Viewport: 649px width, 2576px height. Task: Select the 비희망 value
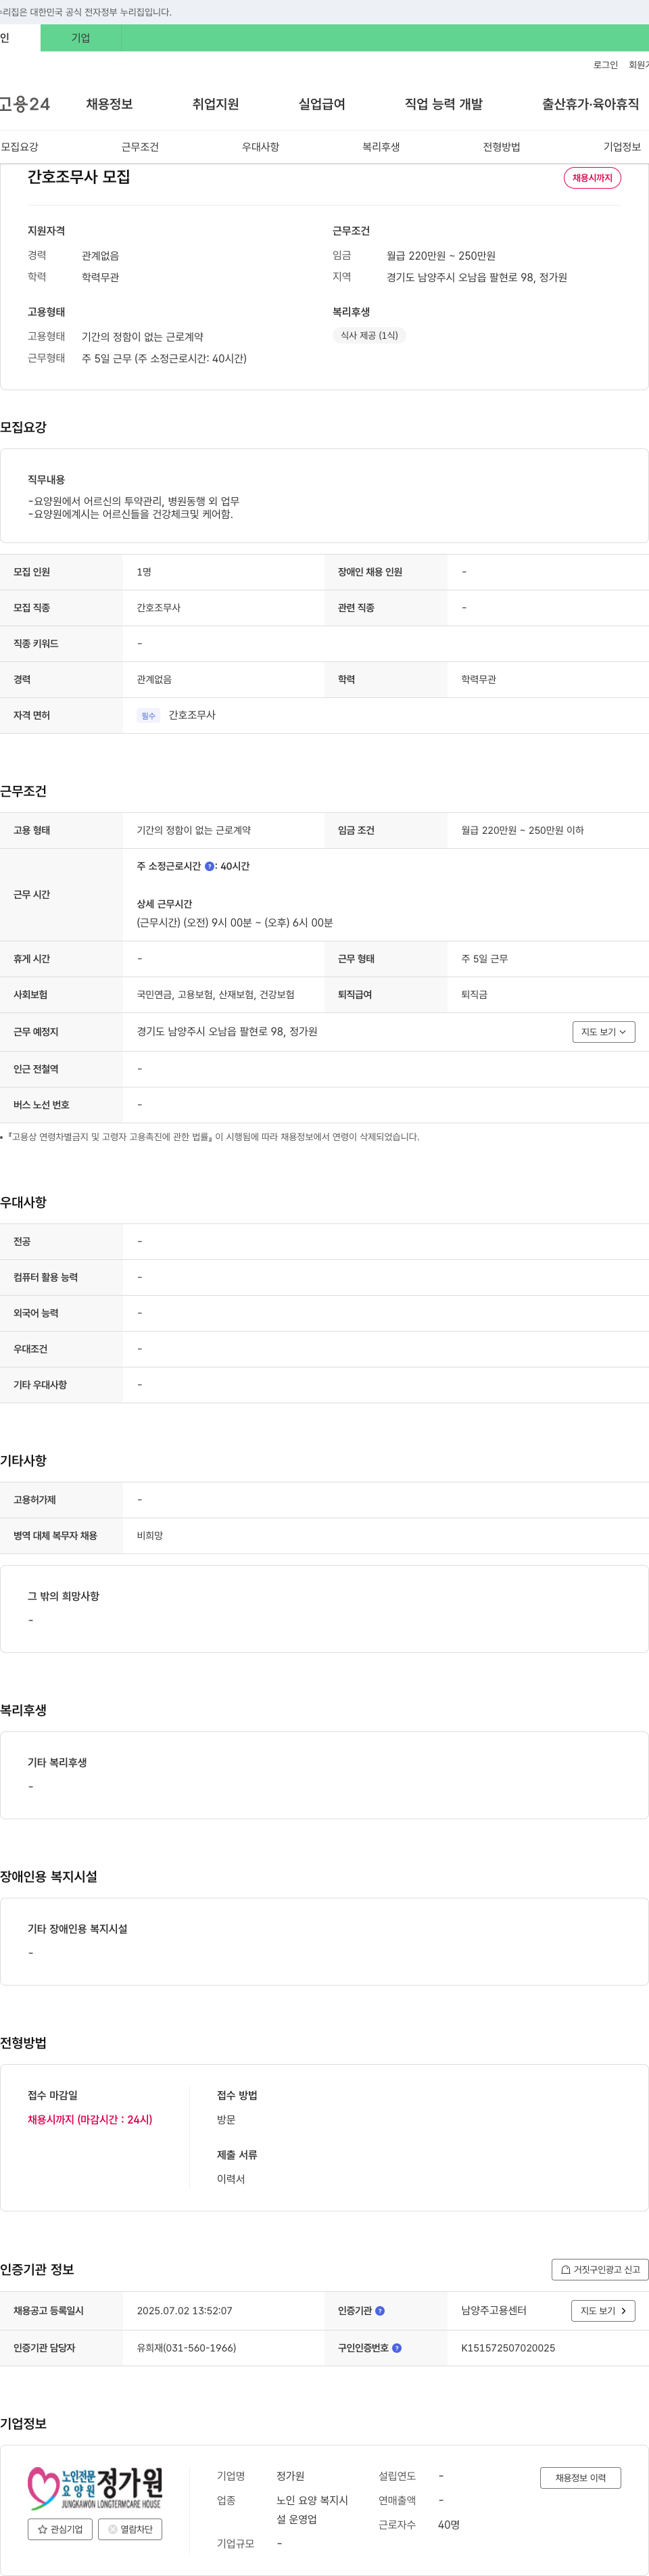click(x=150, y=1535)
